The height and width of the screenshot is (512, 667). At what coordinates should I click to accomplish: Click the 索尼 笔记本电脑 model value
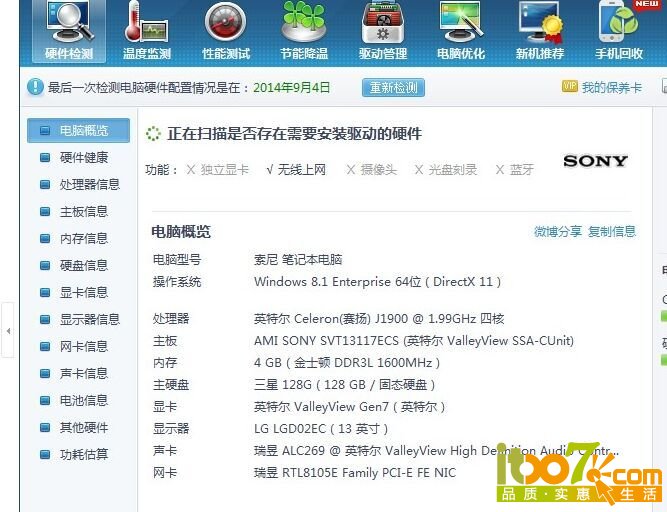pos(298,259)
